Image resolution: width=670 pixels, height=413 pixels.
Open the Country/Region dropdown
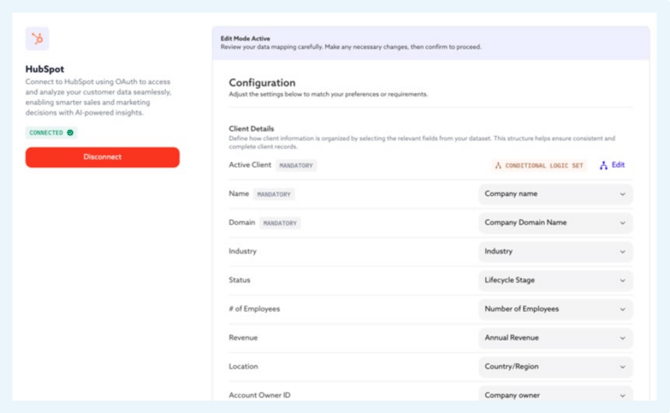(555, 367)
